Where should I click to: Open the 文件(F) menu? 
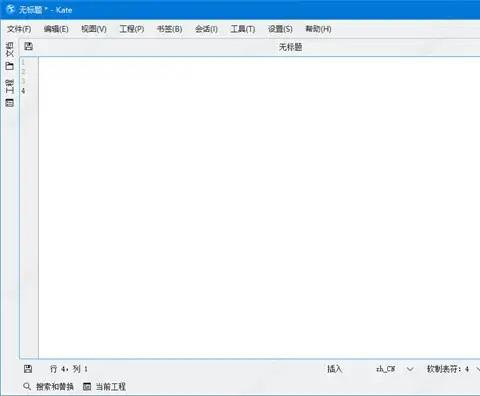[x=19, y=29]
